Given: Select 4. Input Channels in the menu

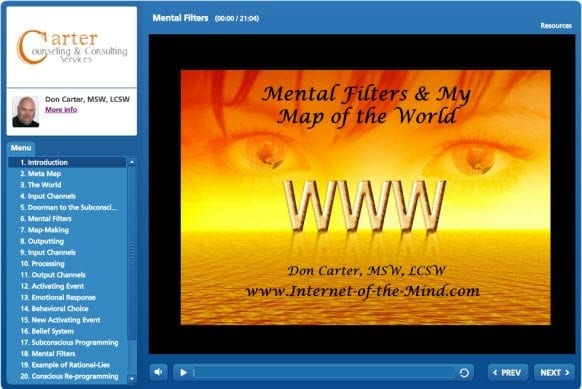Looking at the screenshot, I should tap(67, 196).
